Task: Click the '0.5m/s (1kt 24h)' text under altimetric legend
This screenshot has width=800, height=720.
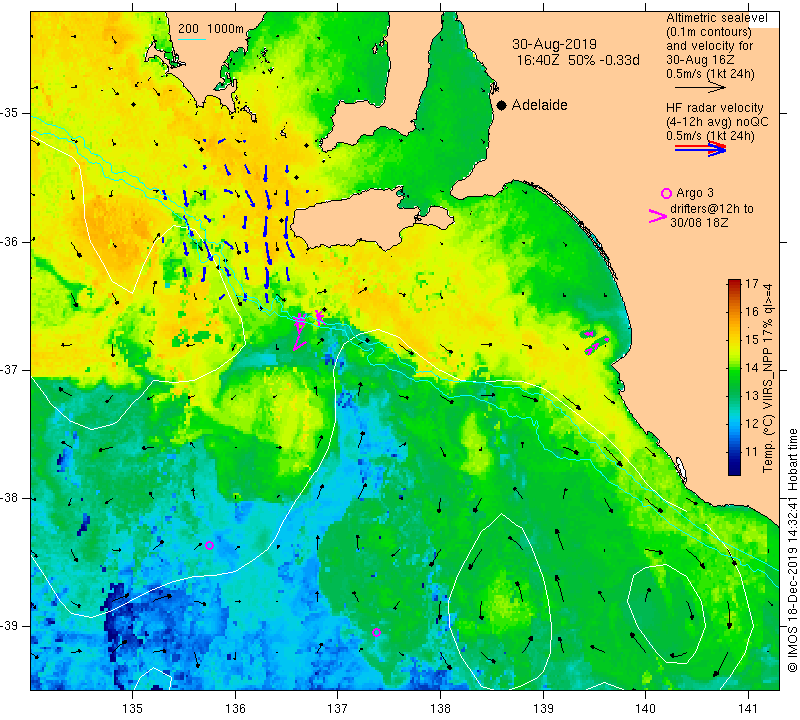Action: [710, 74]
